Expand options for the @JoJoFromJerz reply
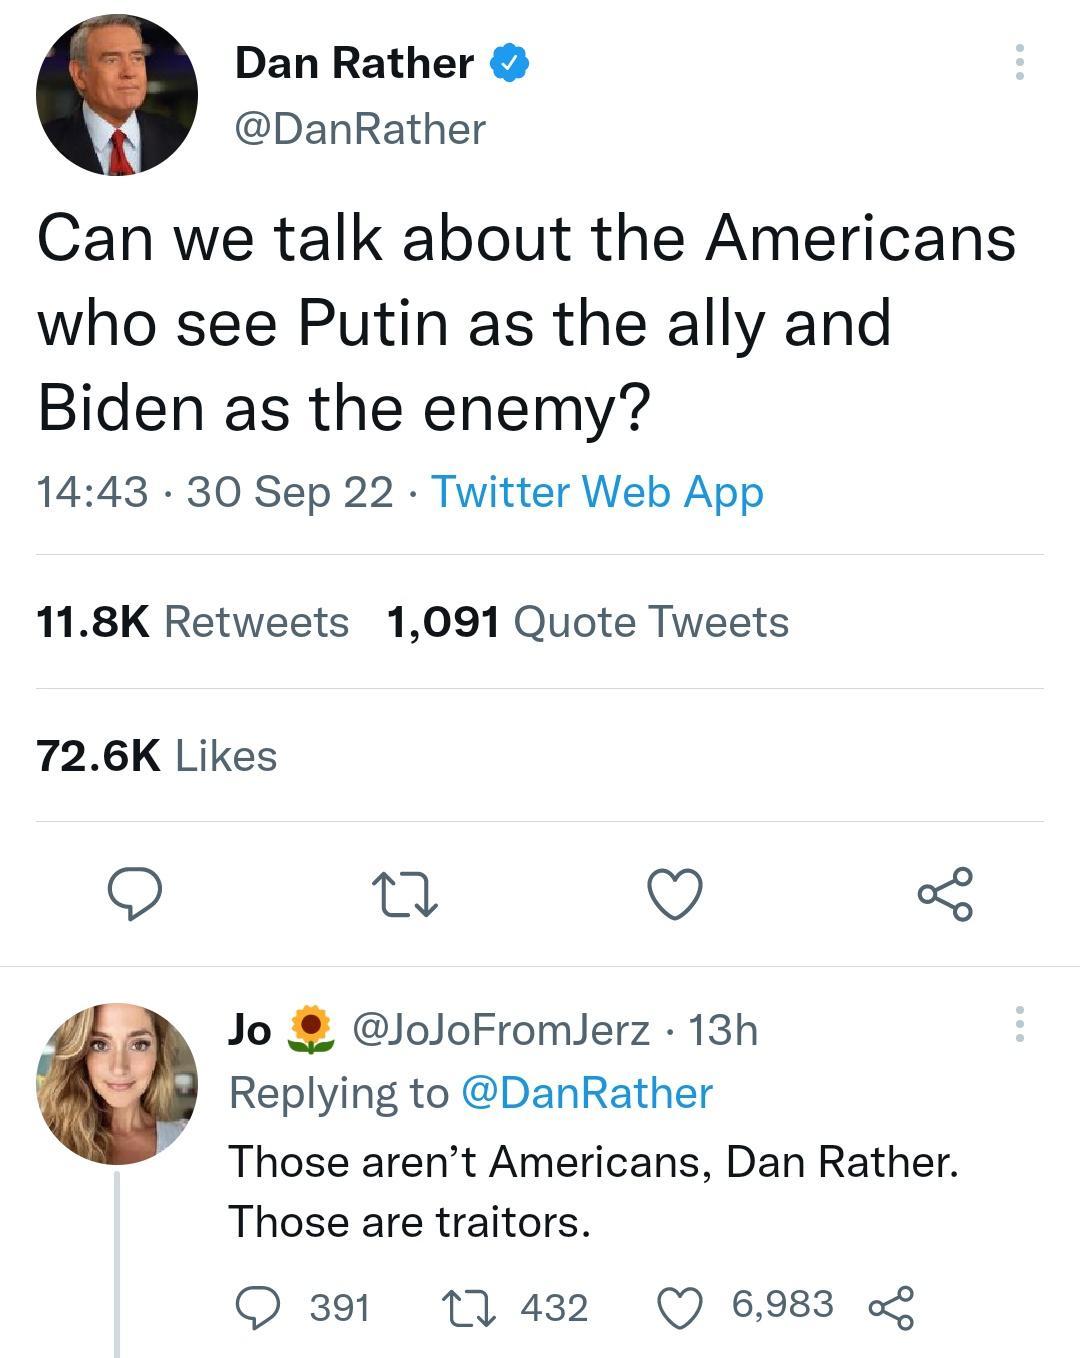The width and height of the screenshot is (1080, 1358). [x=1019, y=1025]
